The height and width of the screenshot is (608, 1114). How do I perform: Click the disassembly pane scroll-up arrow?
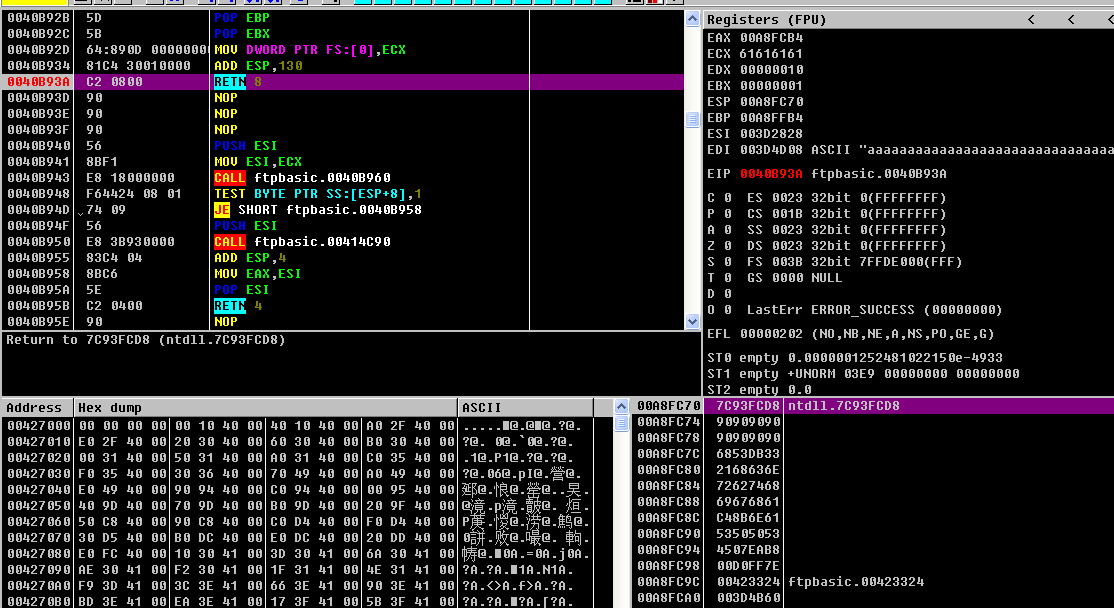pos(692,19)
